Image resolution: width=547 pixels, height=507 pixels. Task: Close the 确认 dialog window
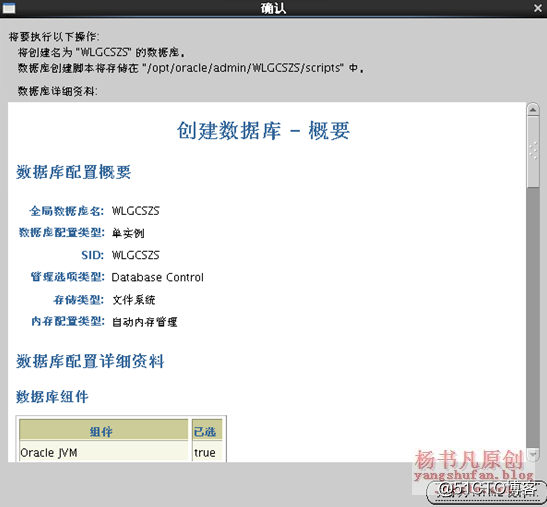click(x=538, y=8)
